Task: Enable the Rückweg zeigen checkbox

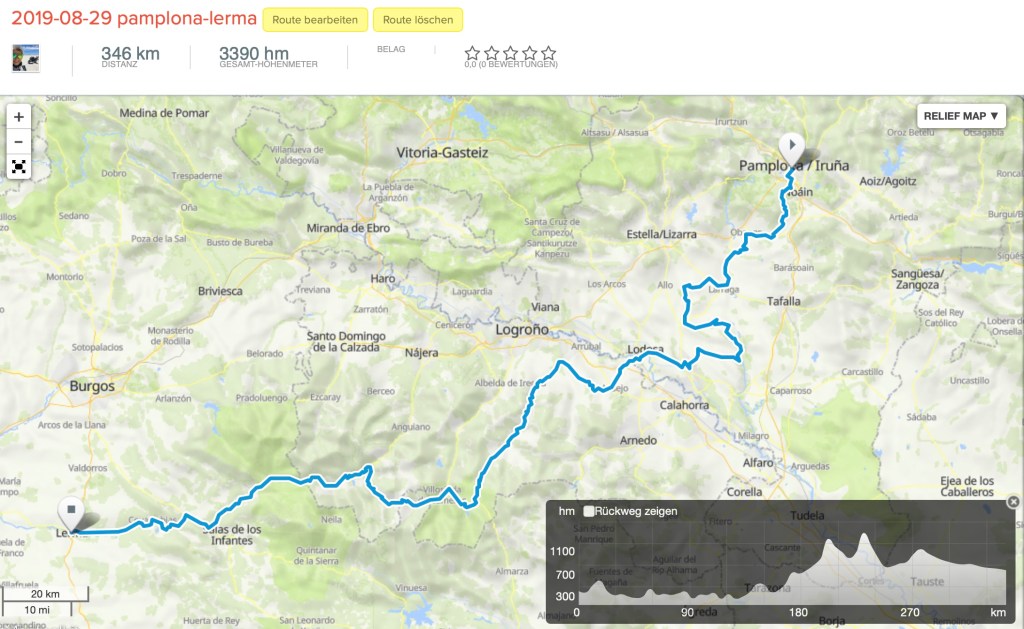Action: tap(589, 511)
